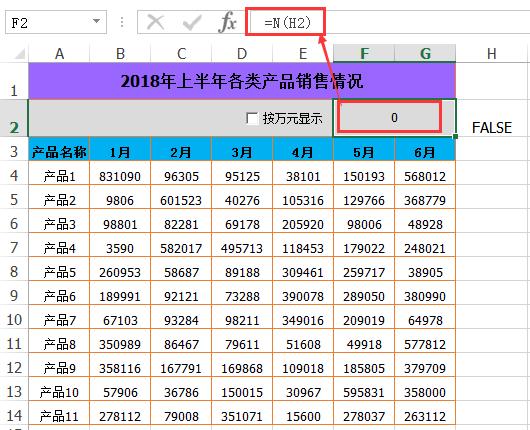Select column C header
530x430 pixels.
tap(181, 53)
